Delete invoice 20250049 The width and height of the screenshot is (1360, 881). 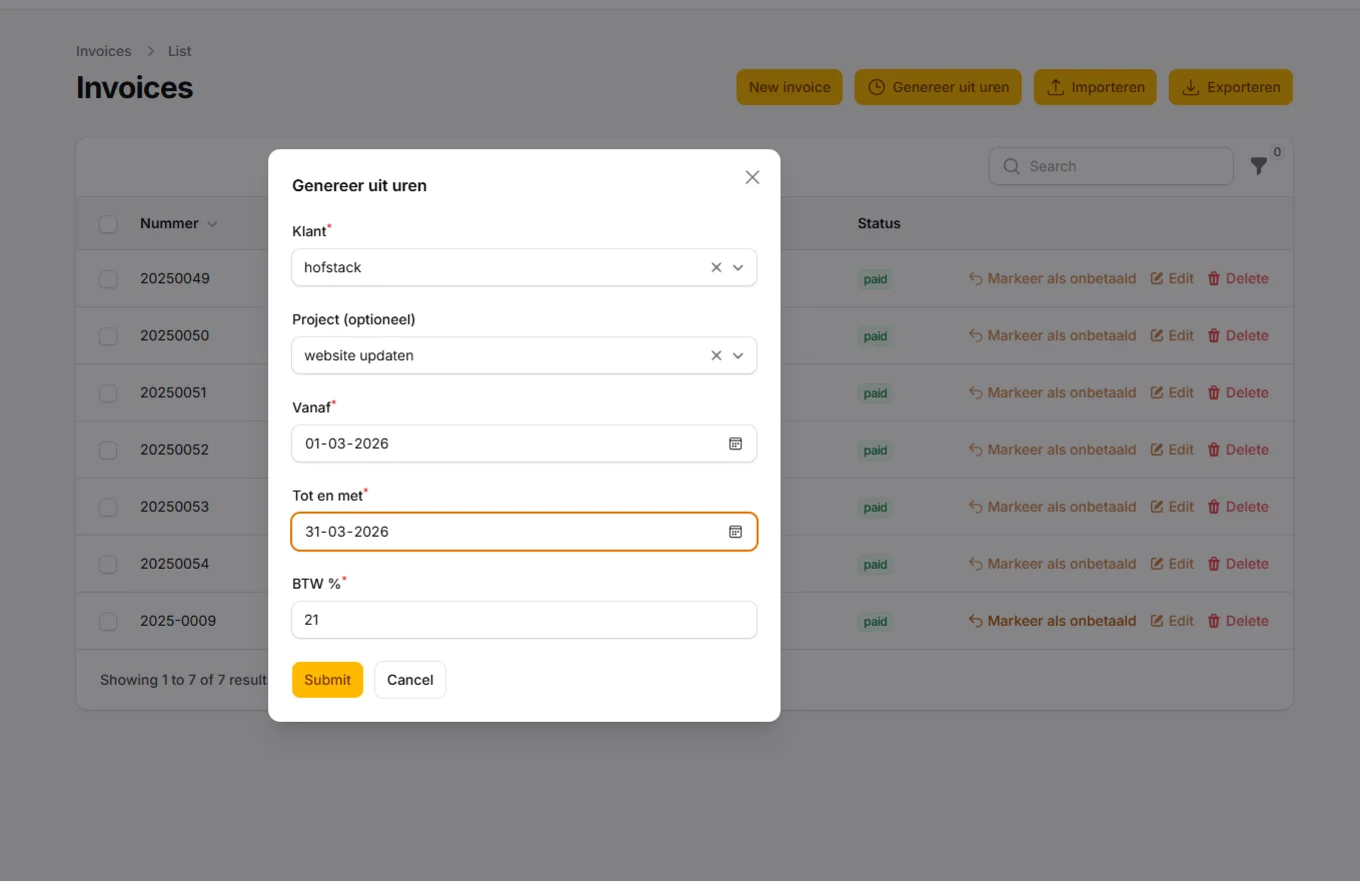click(x=1238, y=279)
